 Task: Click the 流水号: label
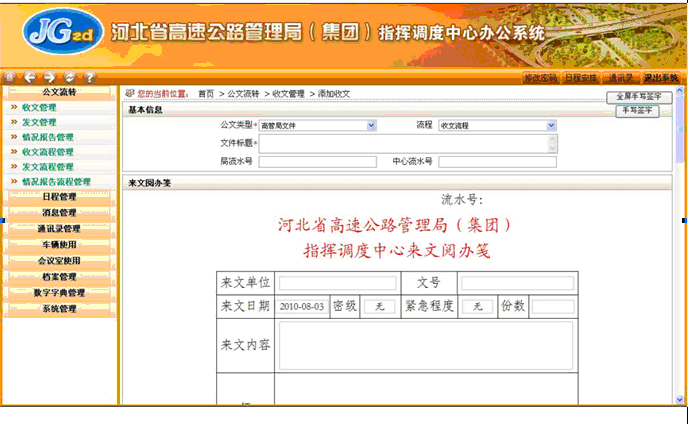462,200
